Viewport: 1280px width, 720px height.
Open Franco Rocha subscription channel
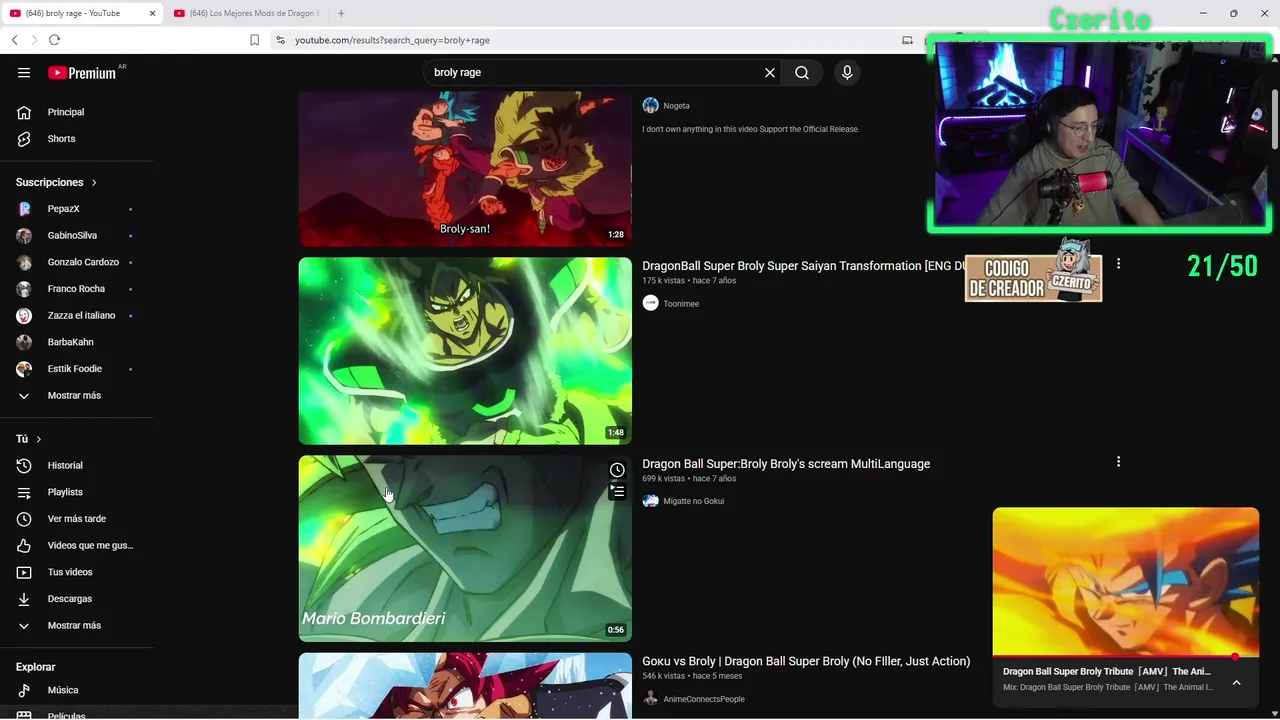point(77,289)
